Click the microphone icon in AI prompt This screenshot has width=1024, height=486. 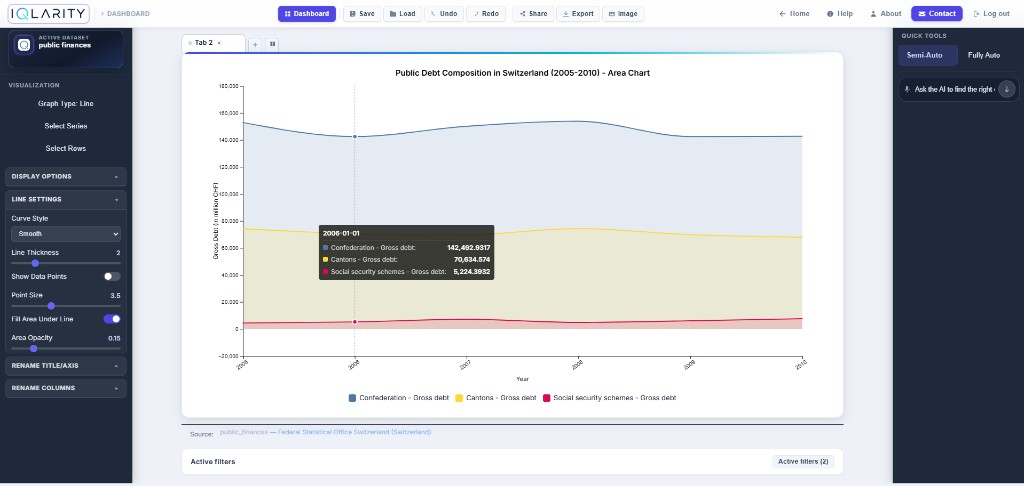pyautogui.click(x=907, y=89)
